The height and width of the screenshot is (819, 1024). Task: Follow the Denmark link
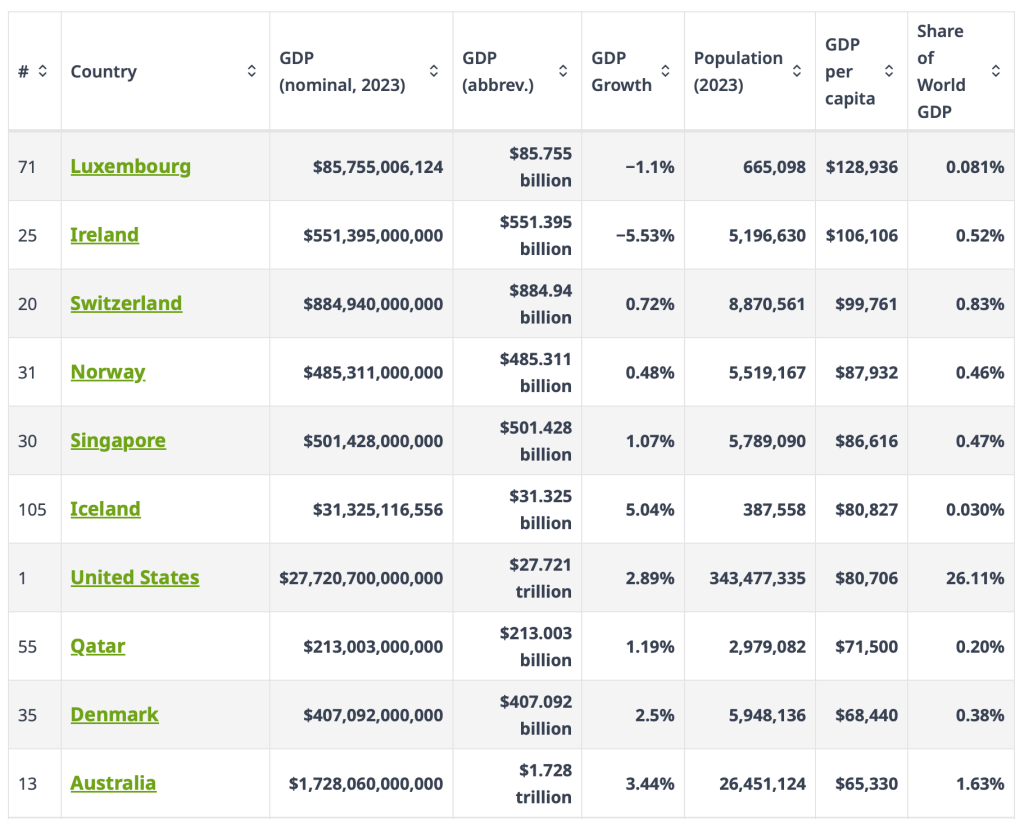coord(114,715)
